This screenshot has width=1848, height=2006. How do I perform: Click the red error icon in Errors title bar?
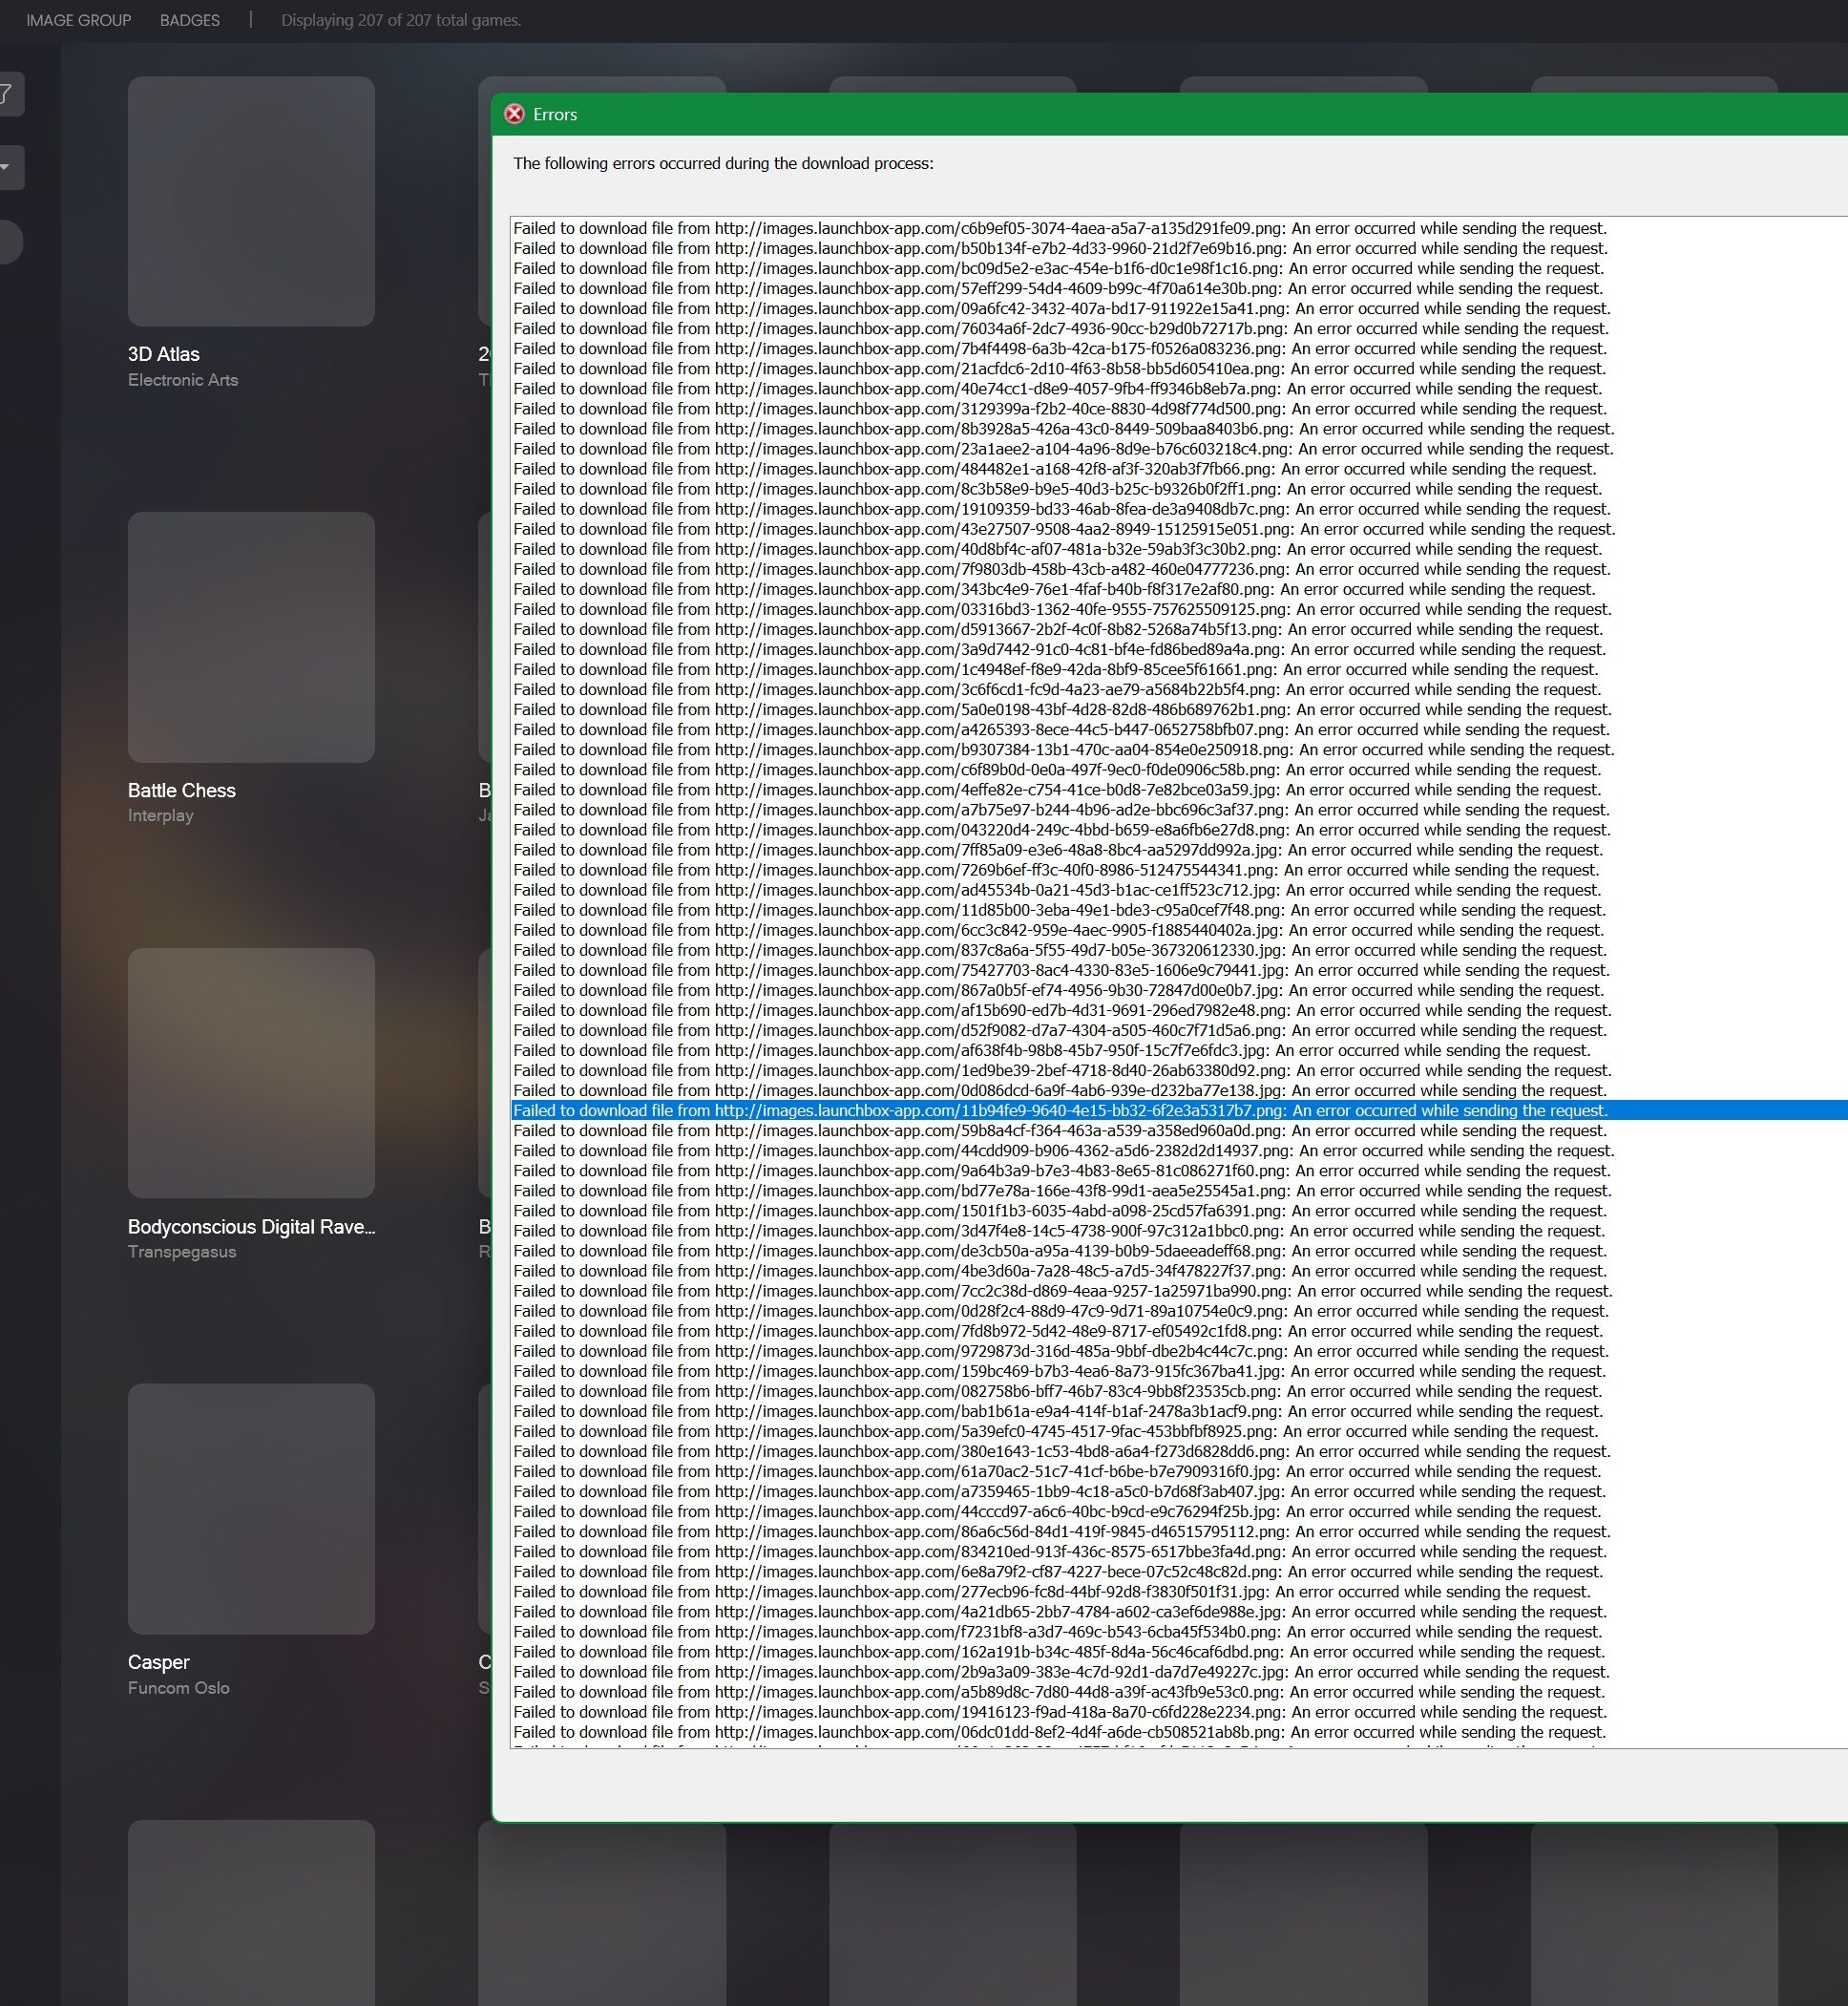click(x=514, y=114)
